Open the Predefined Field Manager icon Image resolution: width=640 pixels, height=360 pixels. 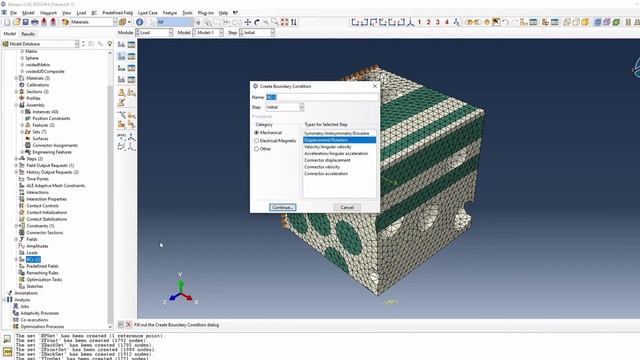point(131,68)
